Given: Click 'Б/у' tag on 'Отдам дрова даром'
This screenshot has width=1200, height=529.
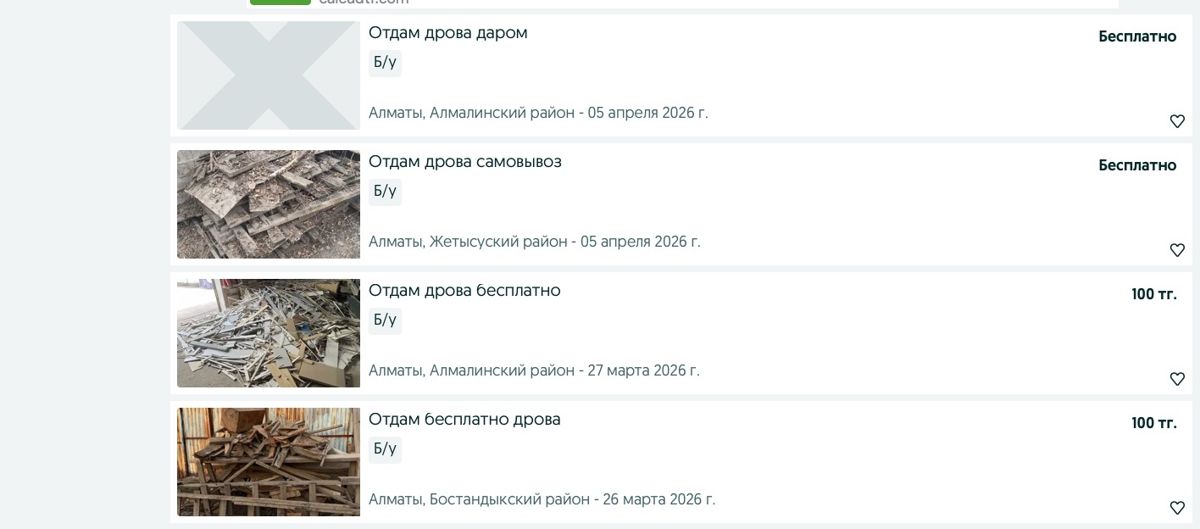Looking at the screenshot, I should 385,62.
